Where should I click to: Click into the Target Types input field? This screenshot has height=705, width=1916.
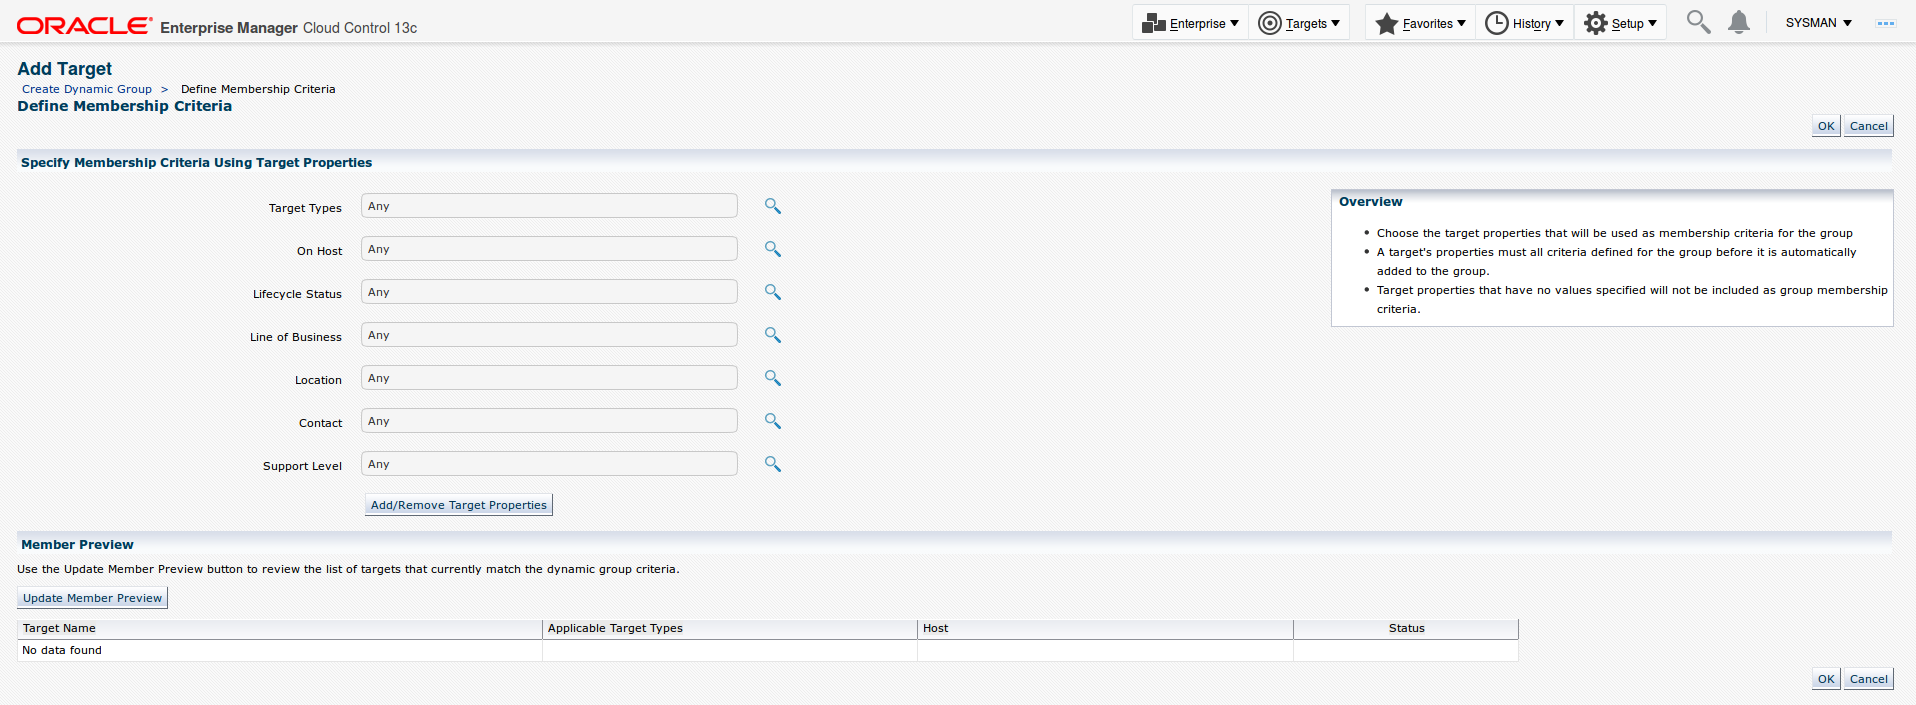pos(549,206)
